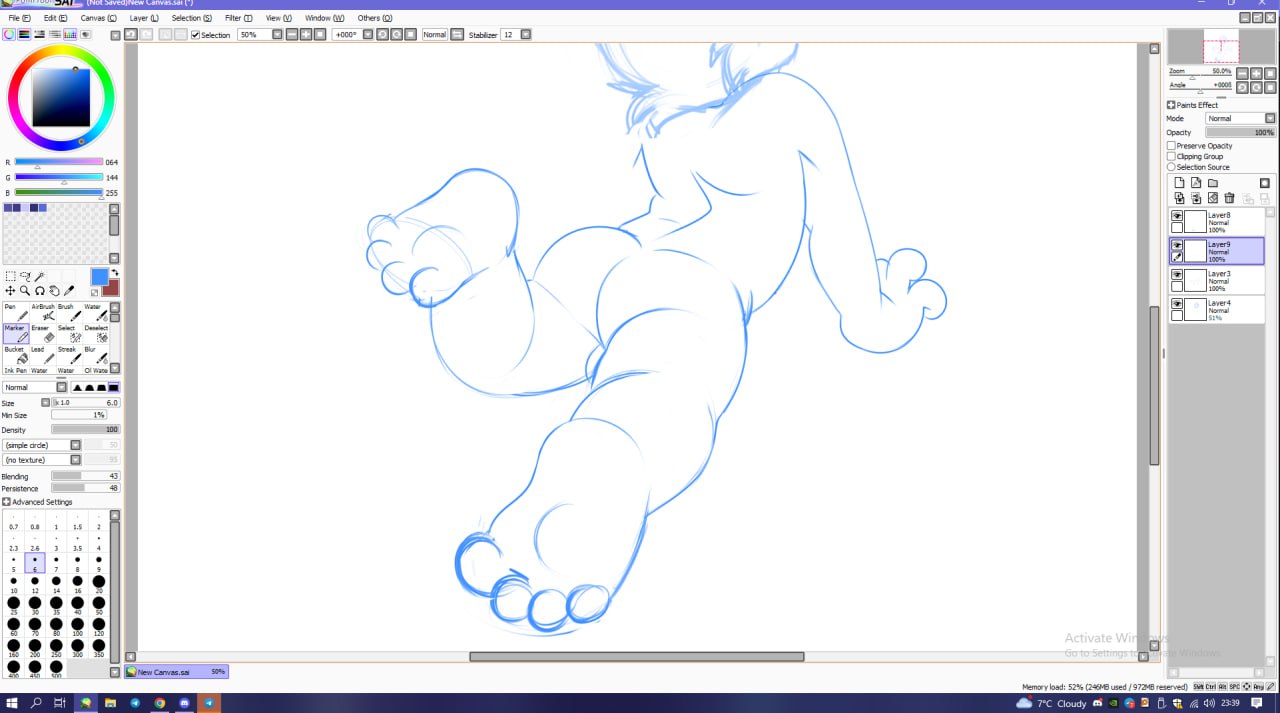The width and height of the screenshot is (1280, 713).
Task: Pick the Bucket fill tool
Action: [x=16, y=356]
